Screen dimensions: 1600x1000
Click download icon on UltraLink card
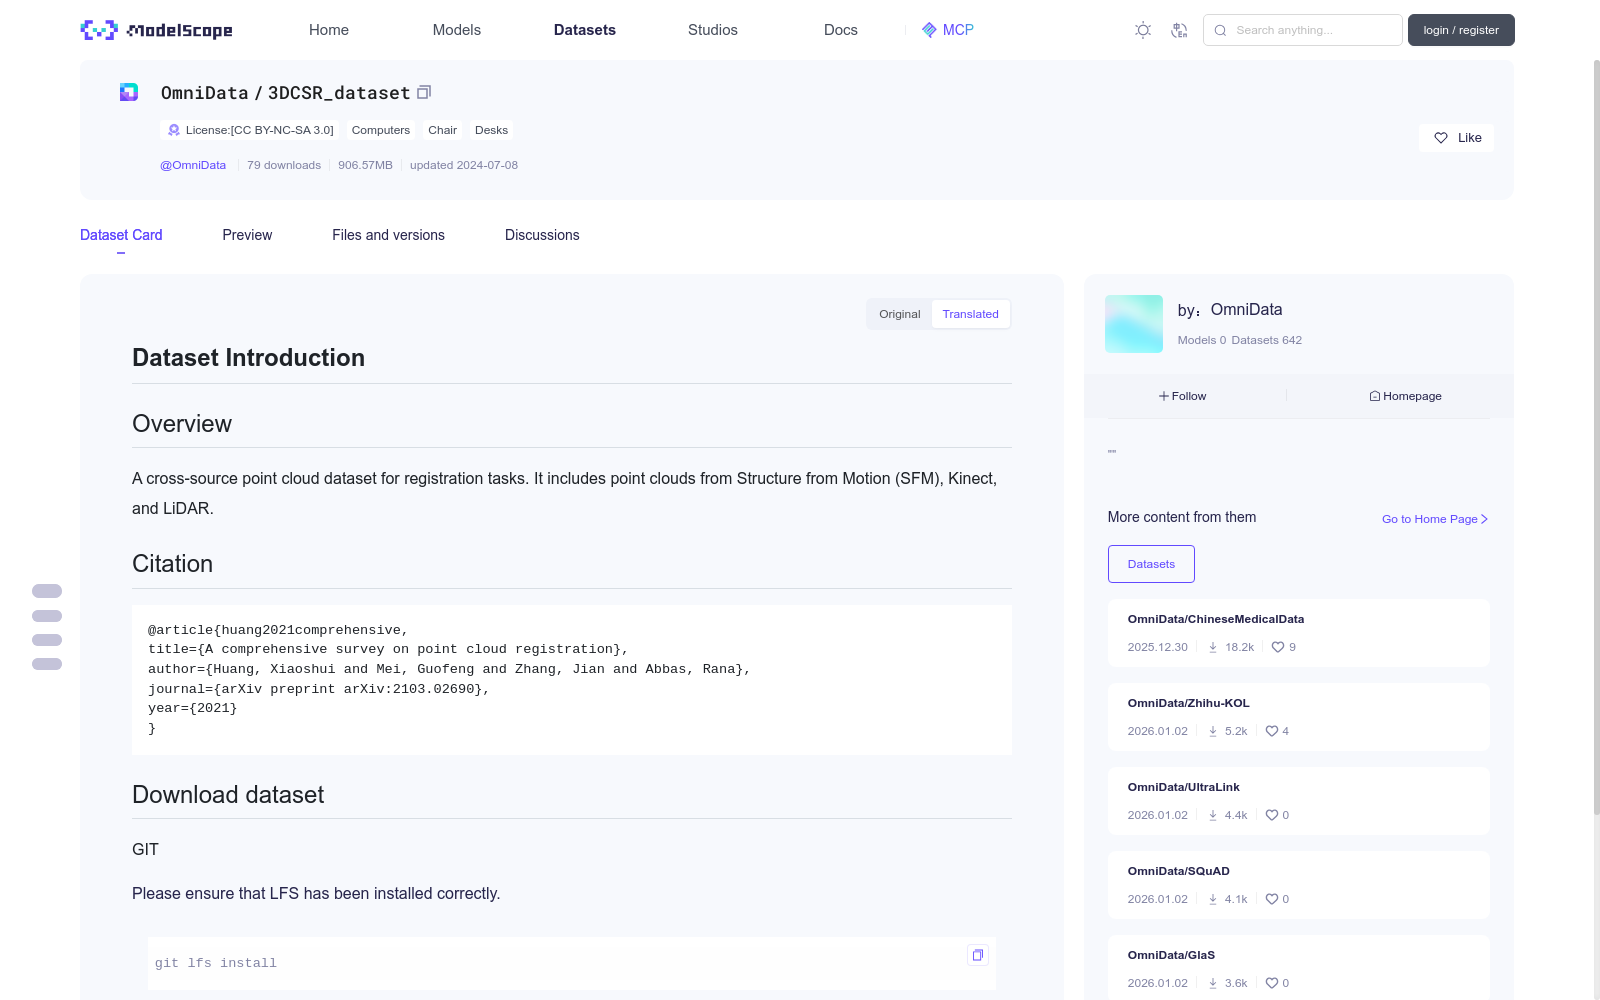[1213, 815]
